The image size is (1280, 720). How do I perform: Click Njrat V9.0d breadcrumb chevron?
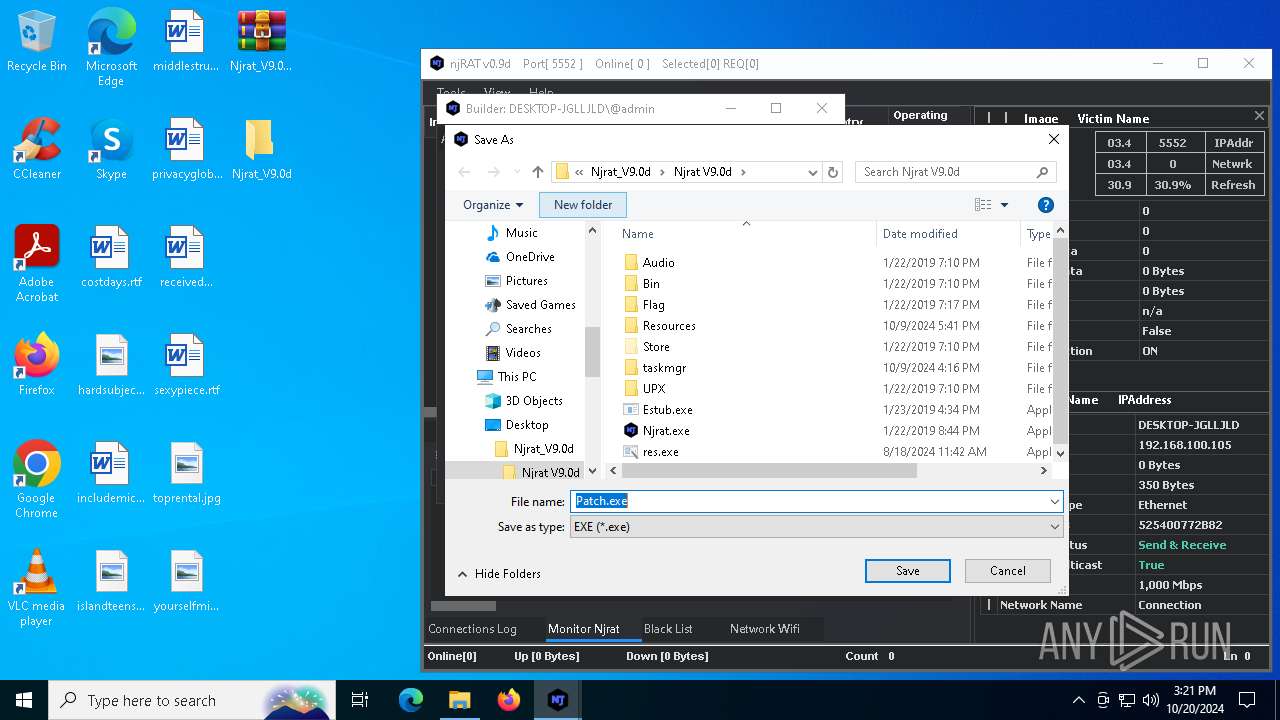(743, 172)
